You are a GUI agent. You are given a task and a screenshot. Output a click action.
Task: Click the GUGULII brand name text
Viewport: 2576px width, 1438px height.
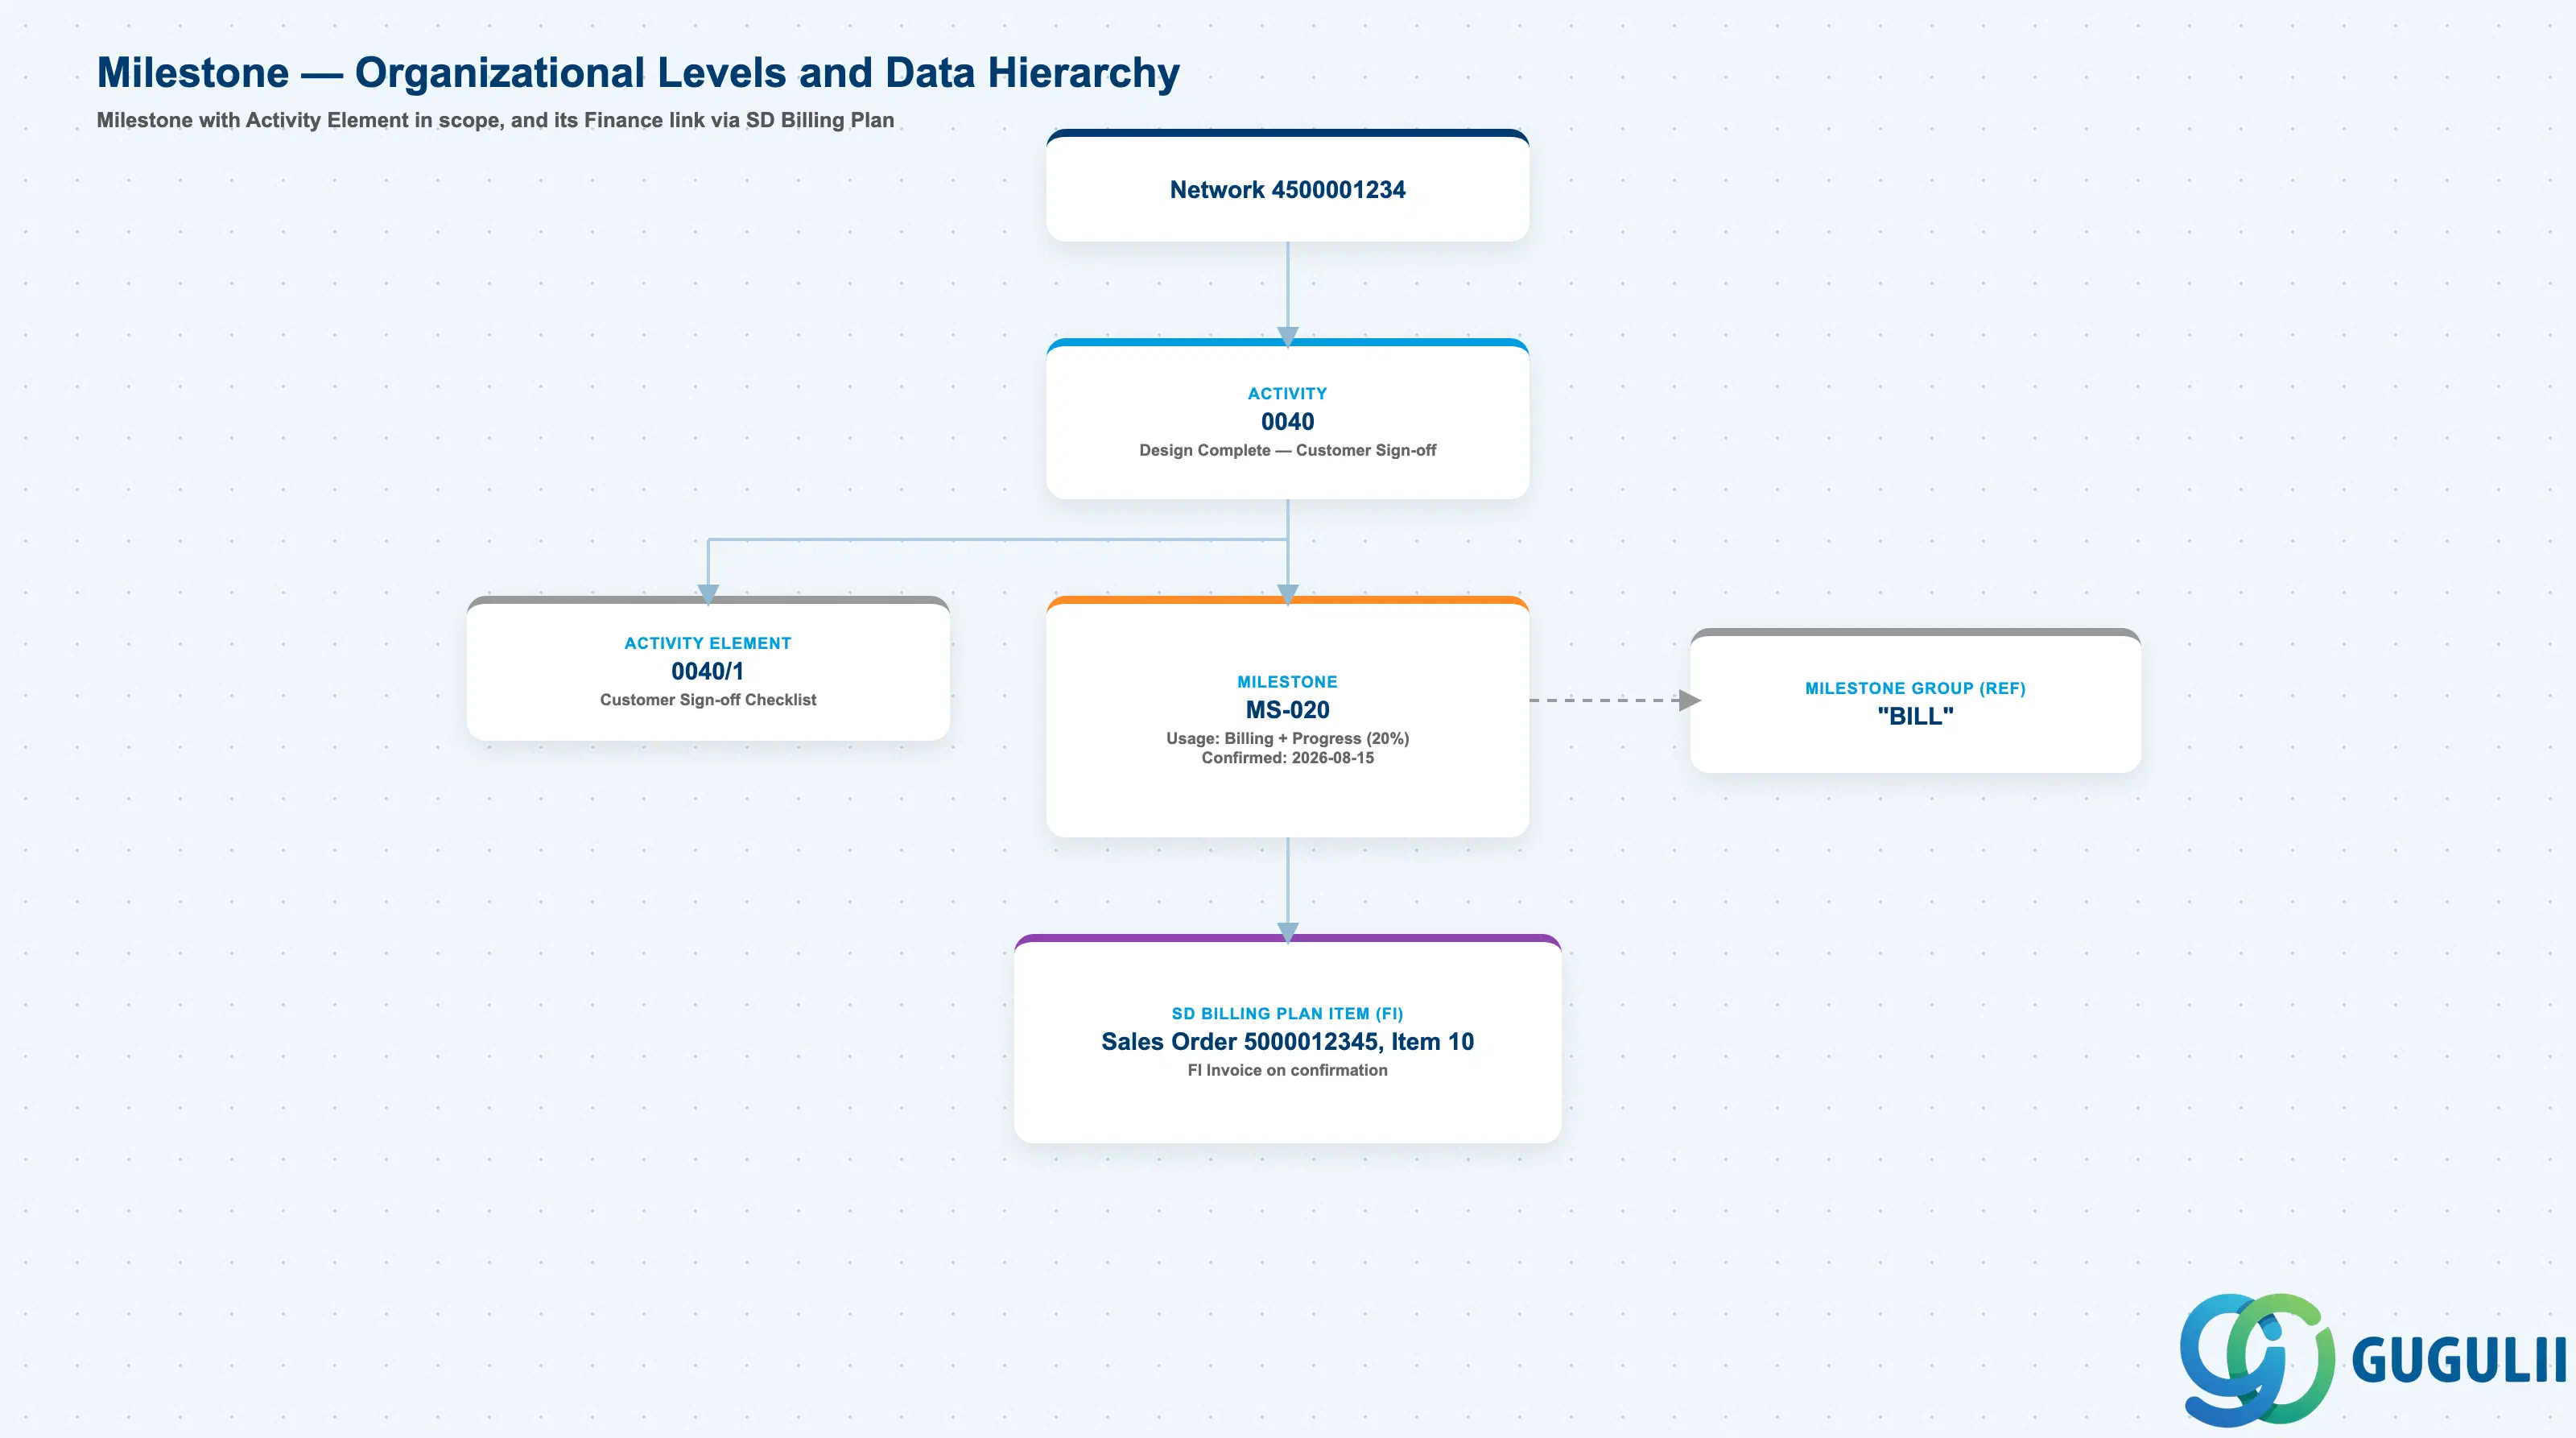point(2459,1360)
